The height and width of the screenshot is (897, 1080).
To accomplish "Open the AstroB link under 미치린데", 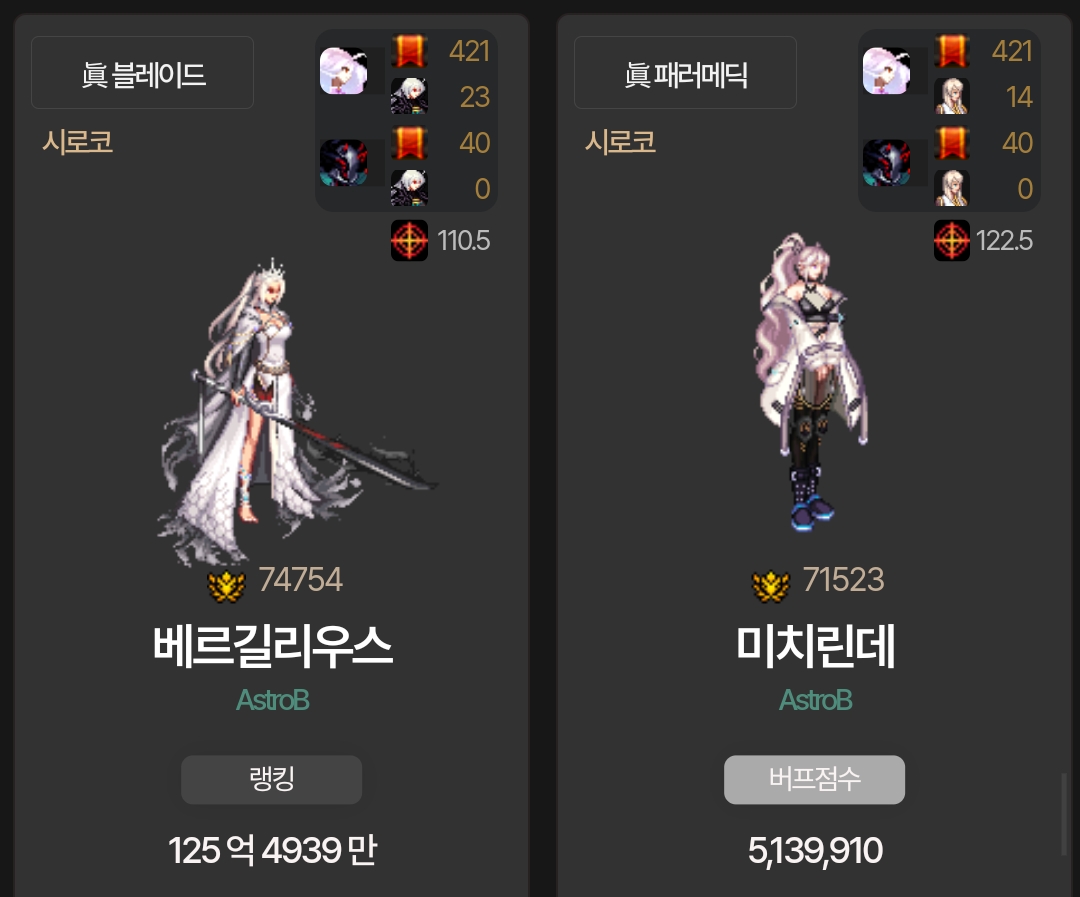I will click(816, 700).
